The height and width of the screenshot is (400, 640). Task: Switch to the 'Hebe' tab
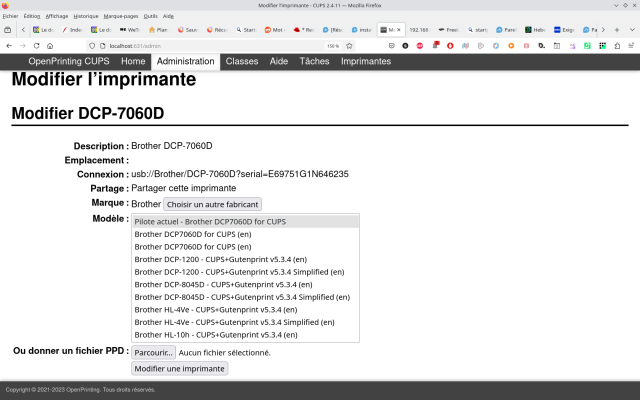(536, 30)
